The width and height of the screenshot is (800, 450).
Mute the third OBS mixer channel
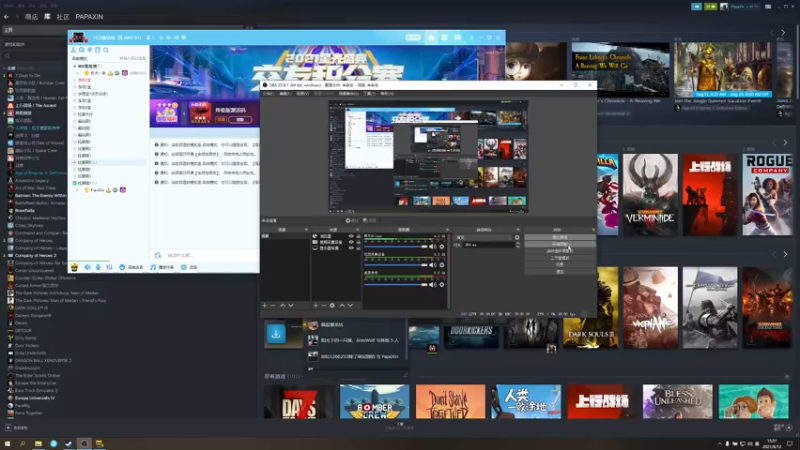tap(433, 285)
